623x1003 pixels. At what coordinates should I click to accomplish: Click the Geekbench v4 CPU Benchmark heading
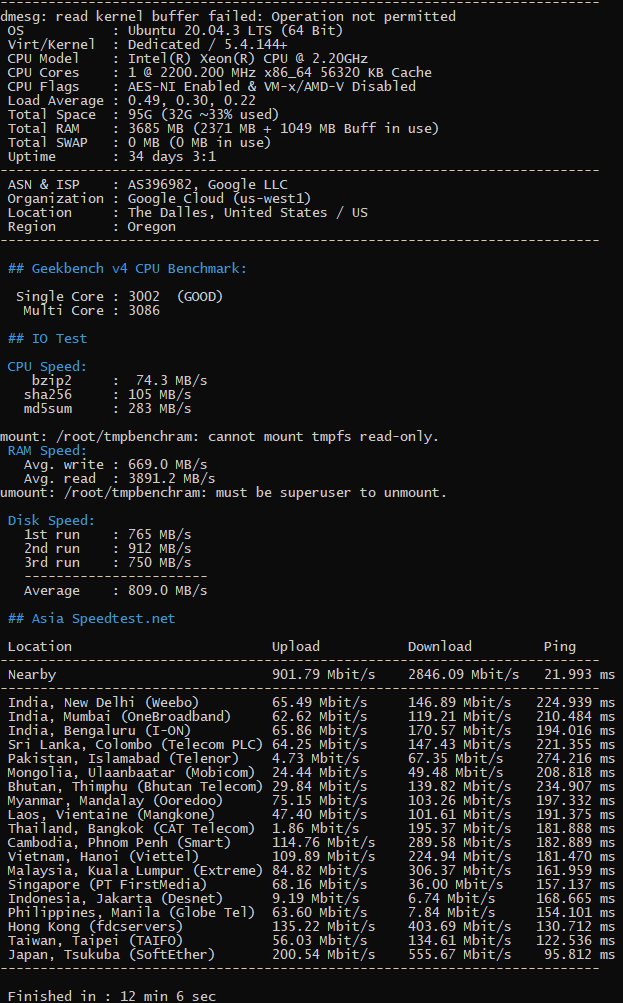[127, 269]
